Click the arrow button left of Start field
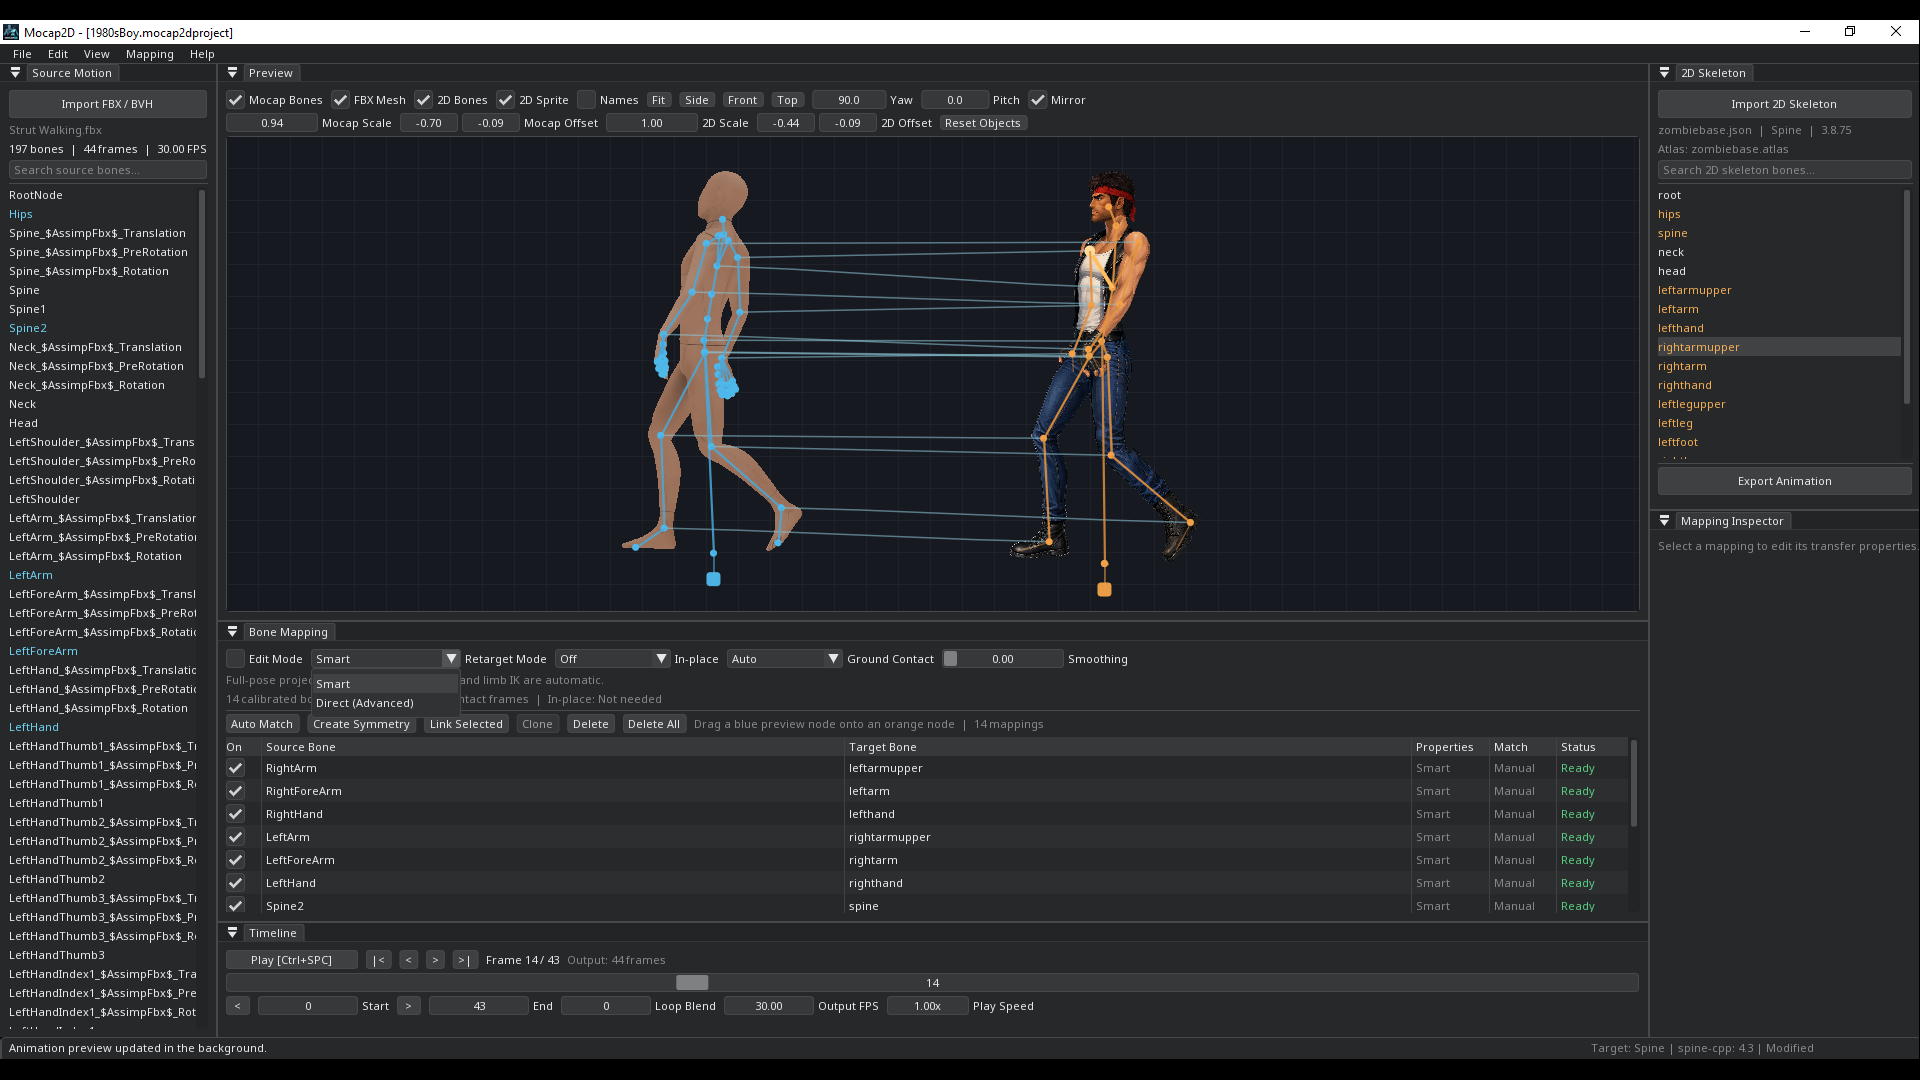1920x1080 pixels. tap(238, 1006)
